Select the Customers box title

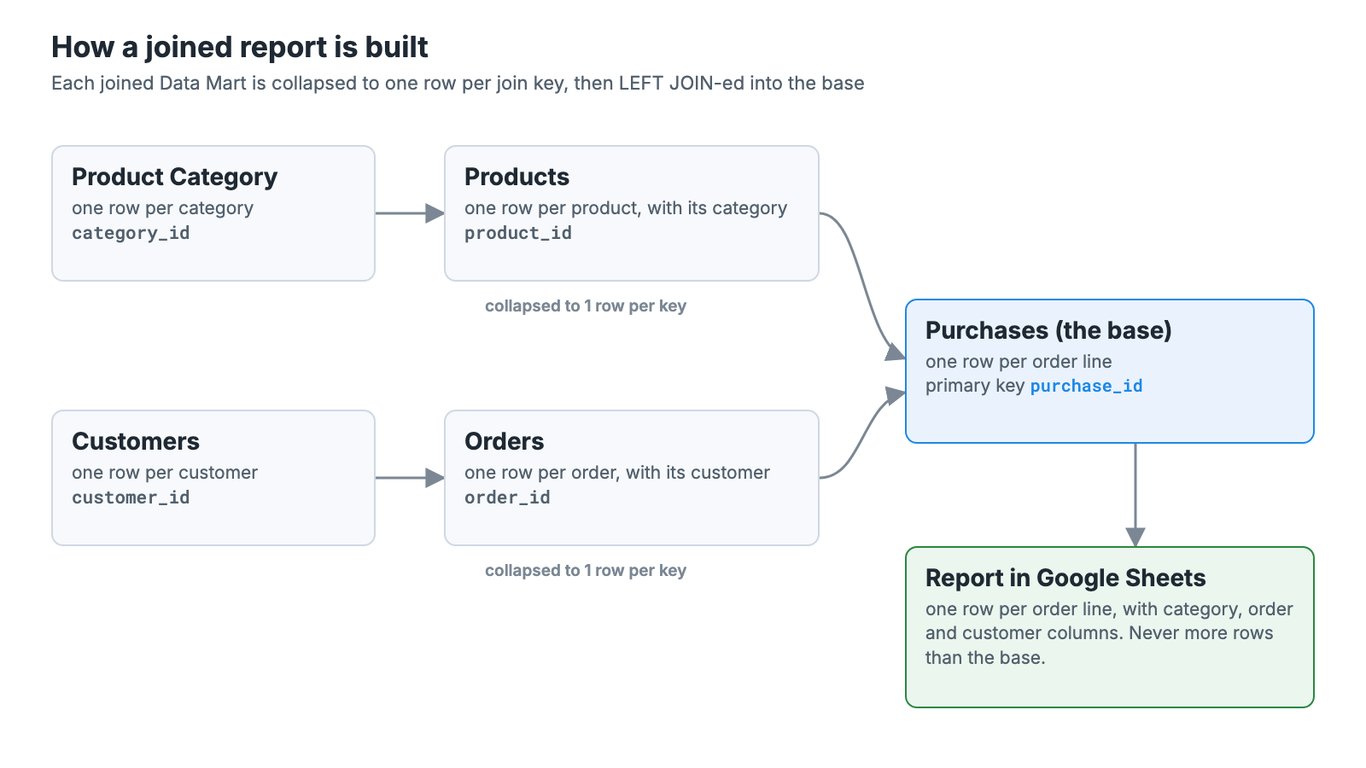point(136,442)
